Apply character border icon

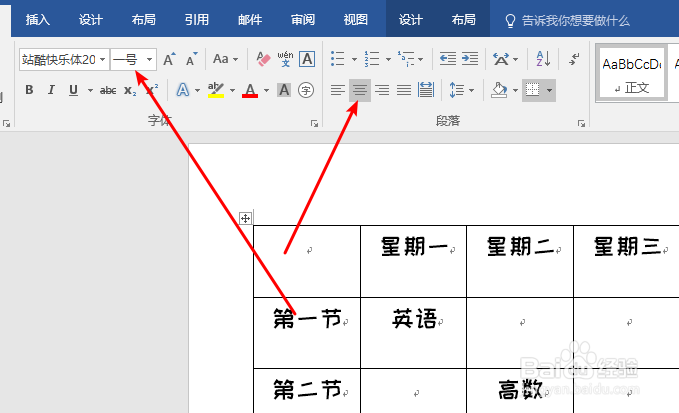[307, 59]
